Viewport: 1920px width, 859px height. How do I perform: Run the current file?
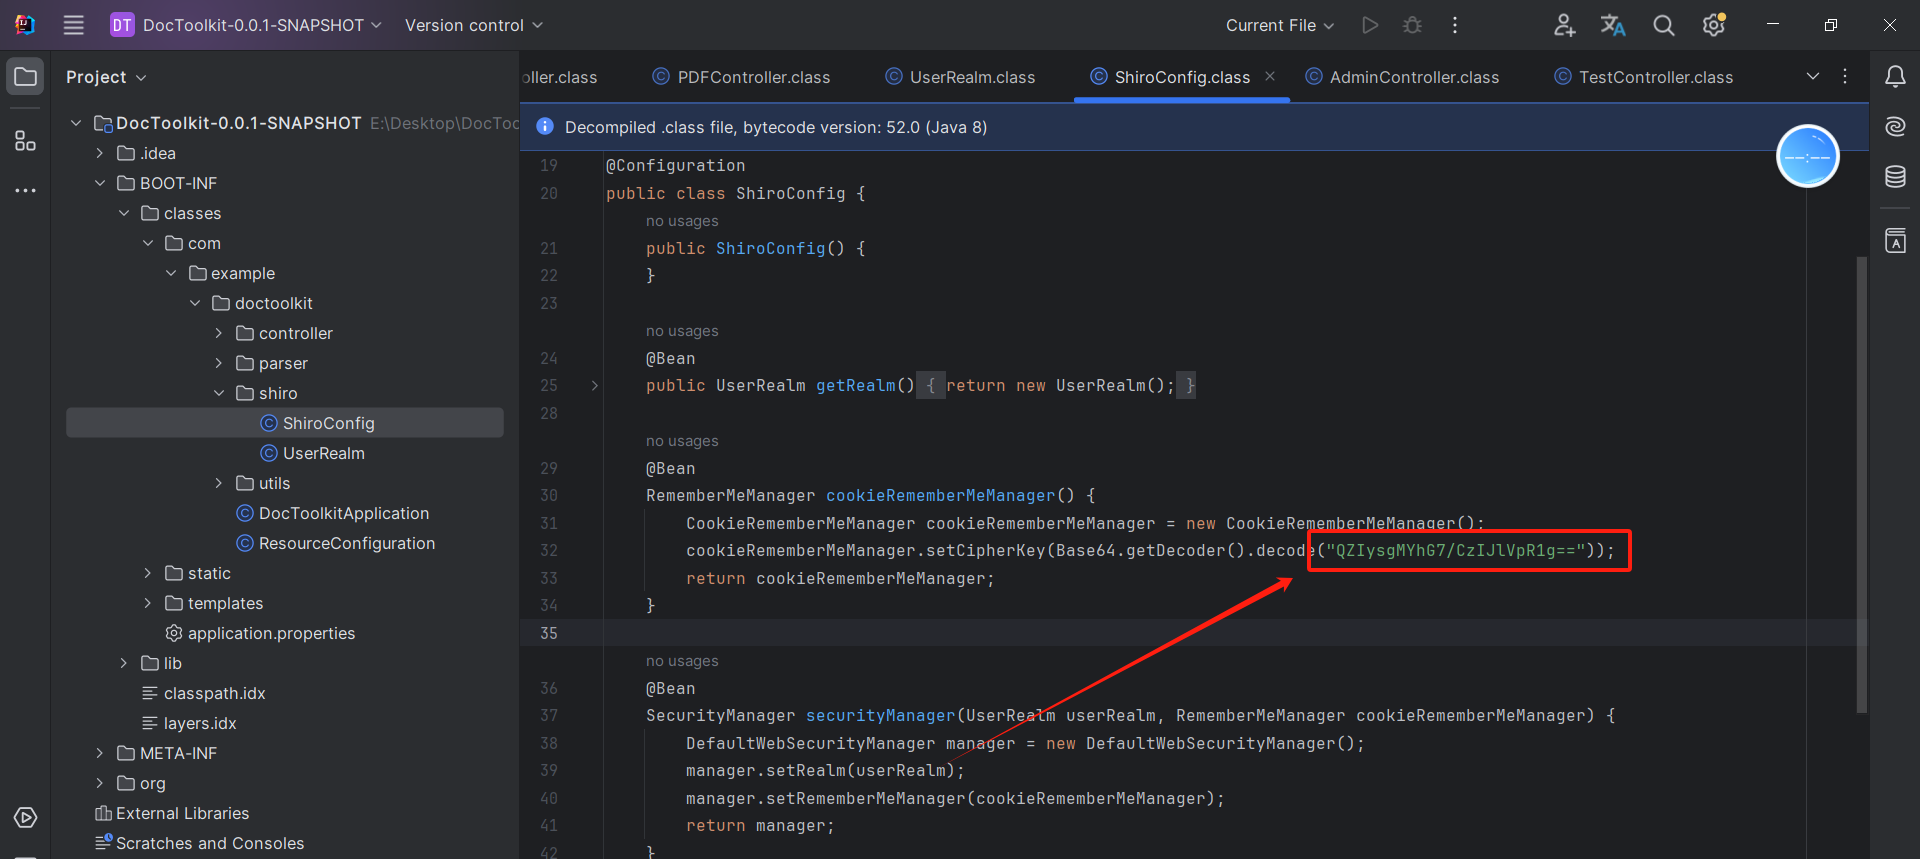tap(1370, 25)
